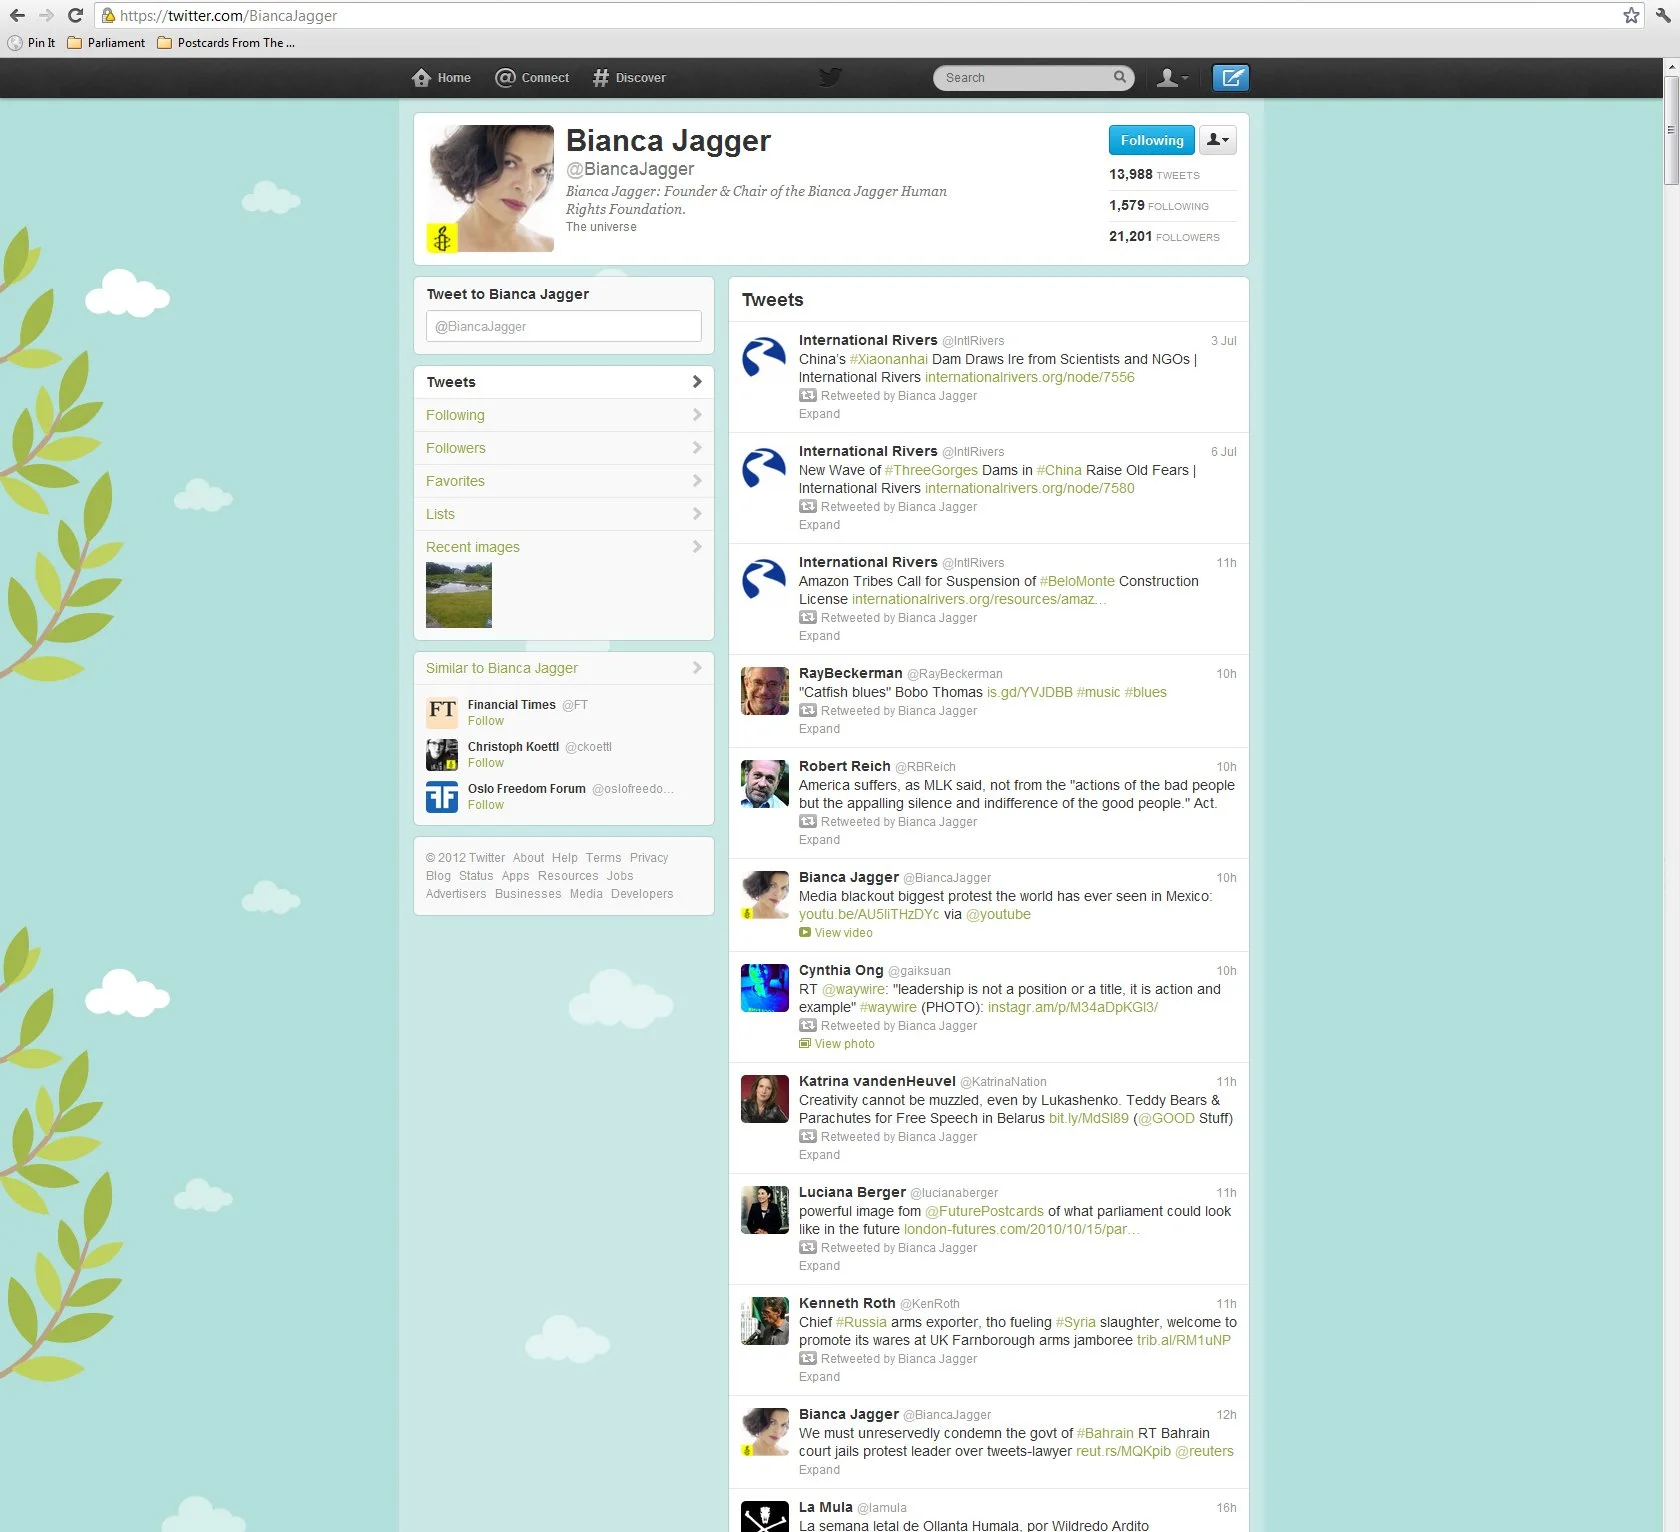Open Postcards From The bookmarks folder
The height and width of the screenshot is (1532, 1680).
click(226, 43)
